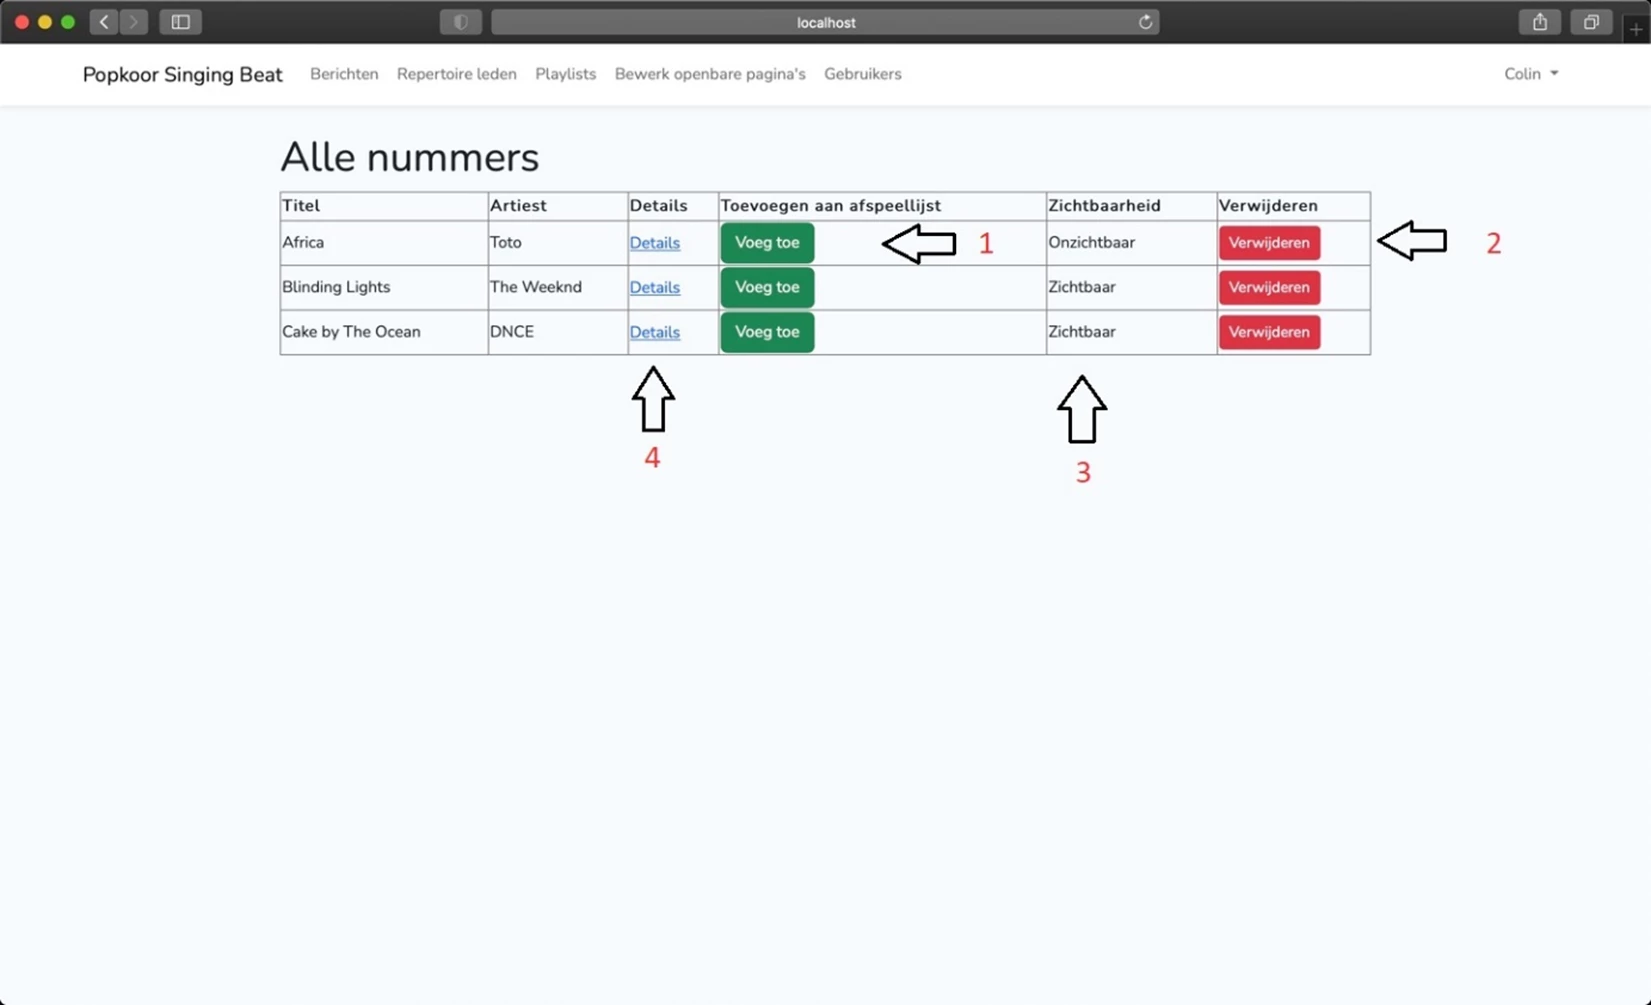
Task: Click the tab overview icon
Action: (1591, 21)
